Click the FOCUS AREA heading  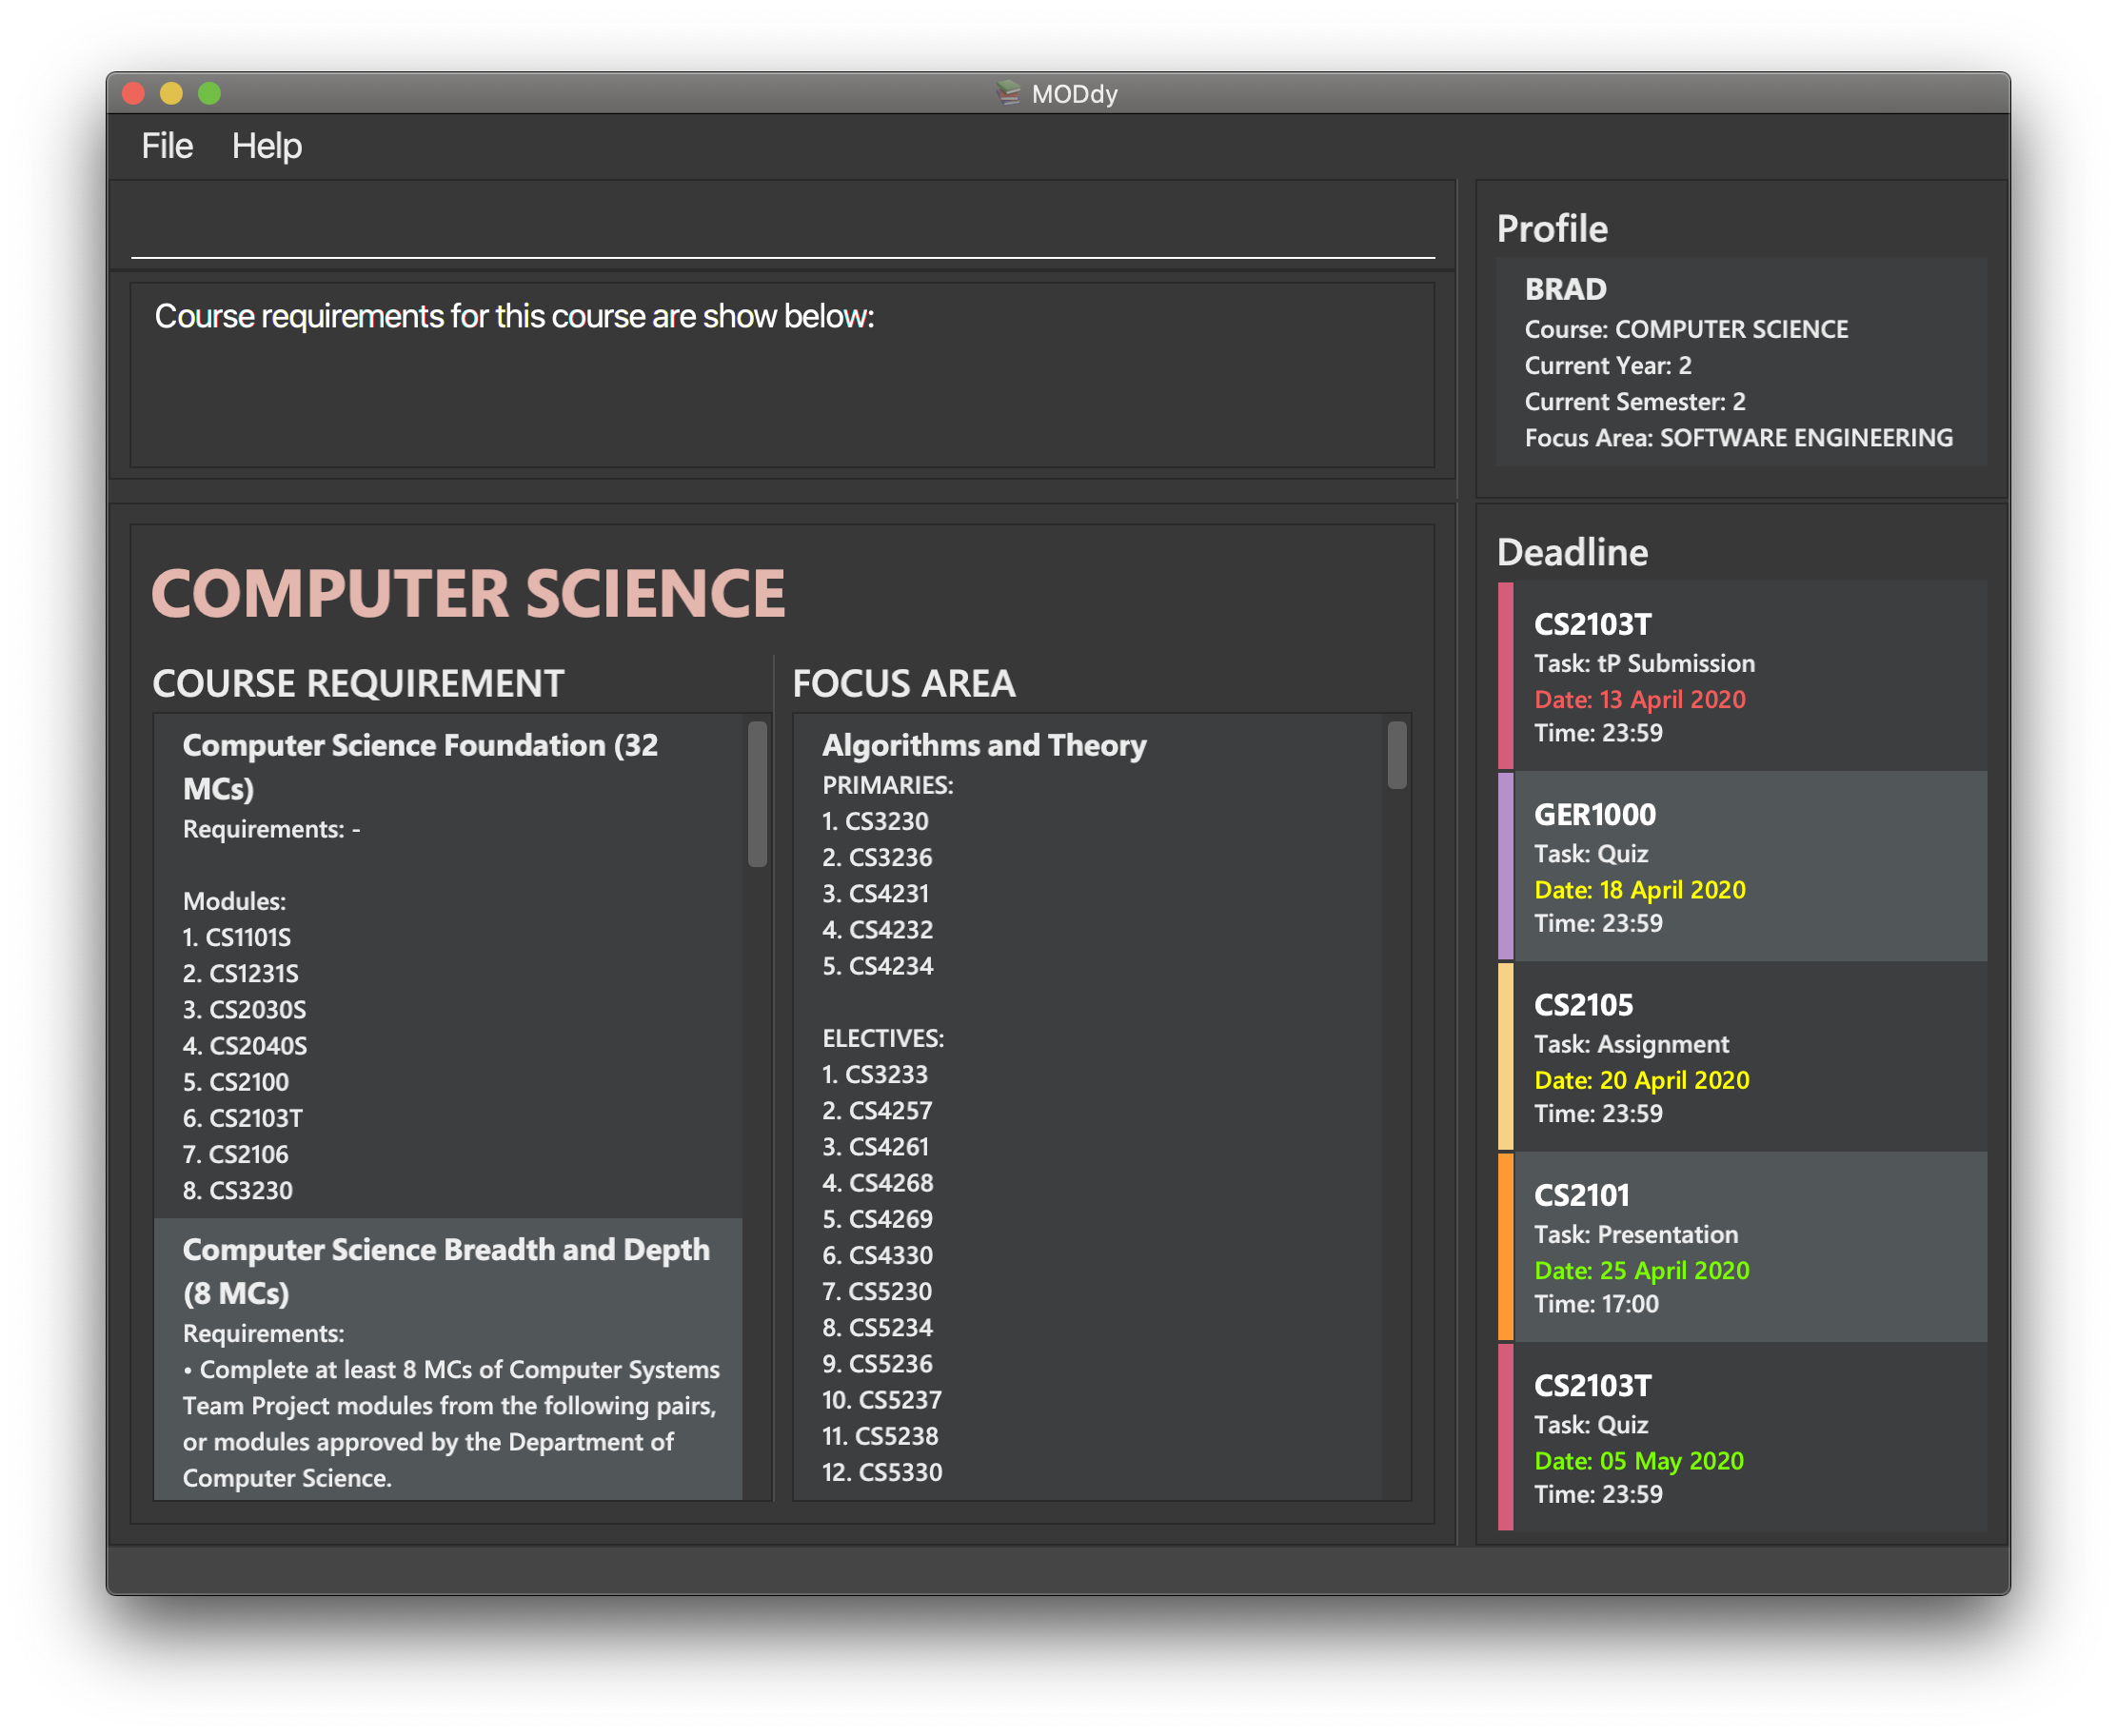pos(904,684)
